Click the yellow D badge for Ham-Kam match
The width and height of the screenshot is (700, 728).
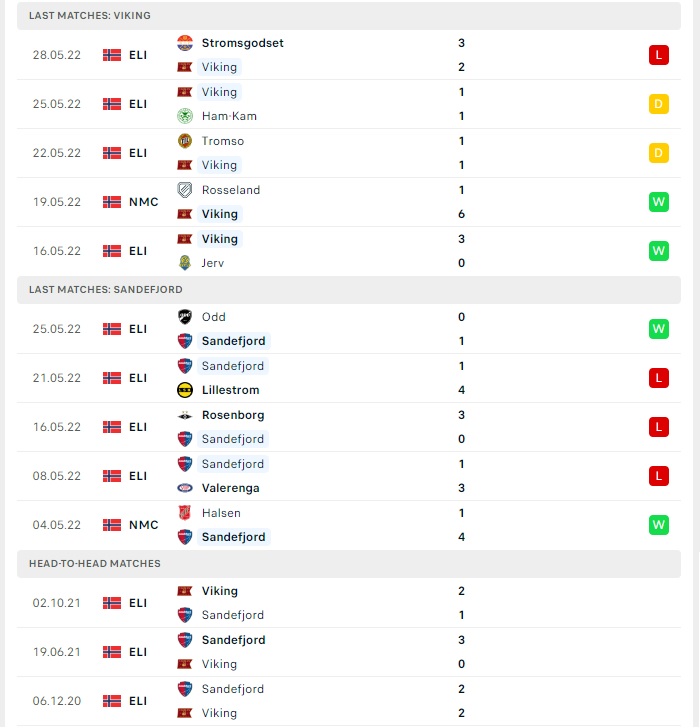tap(659, 104)
